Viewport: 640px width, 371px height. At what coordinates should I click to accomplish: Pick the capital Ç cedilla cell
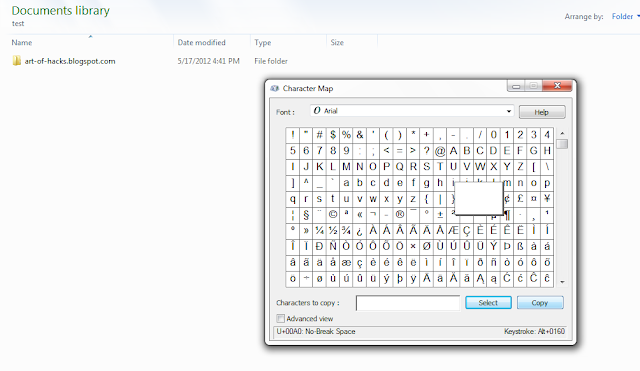tap(467, 231)
